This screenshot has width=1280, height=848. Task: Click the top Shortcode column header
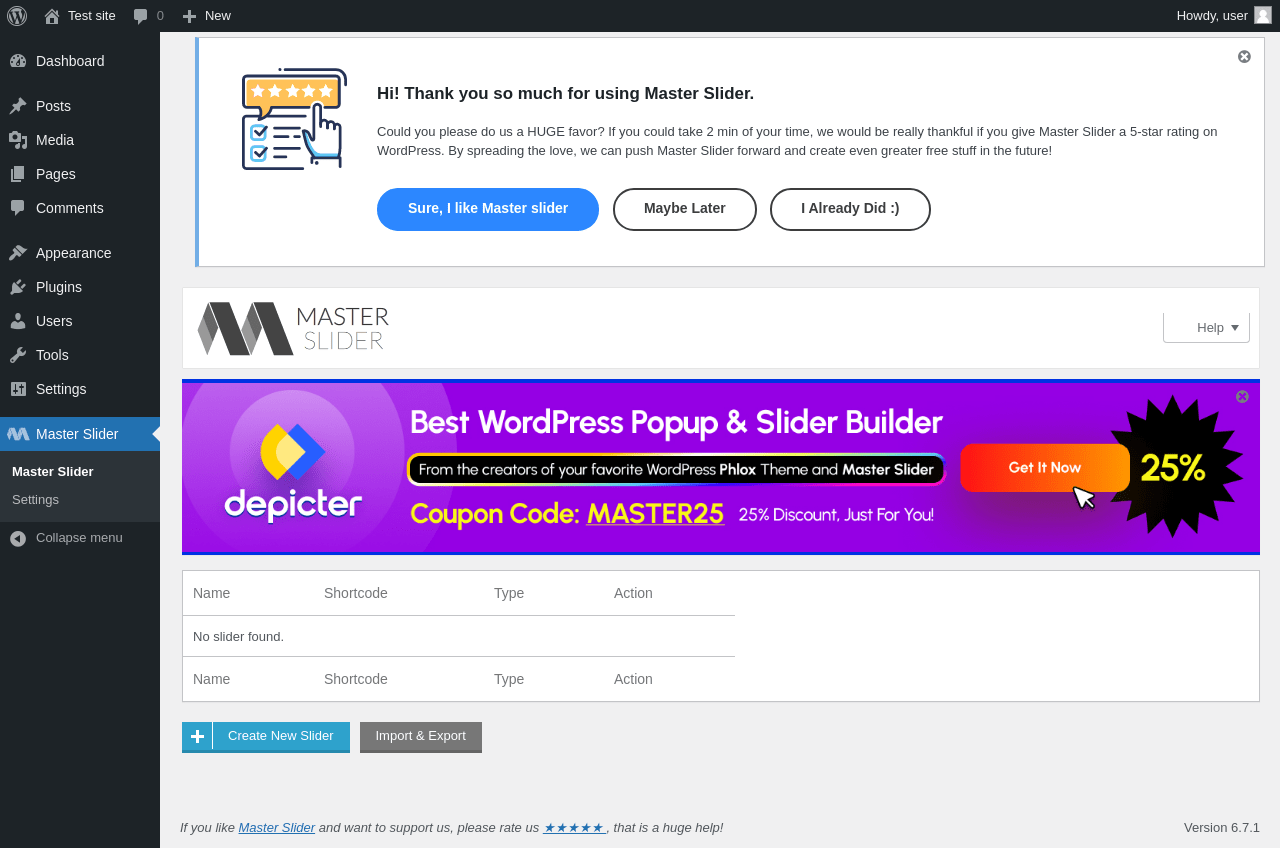356,593
